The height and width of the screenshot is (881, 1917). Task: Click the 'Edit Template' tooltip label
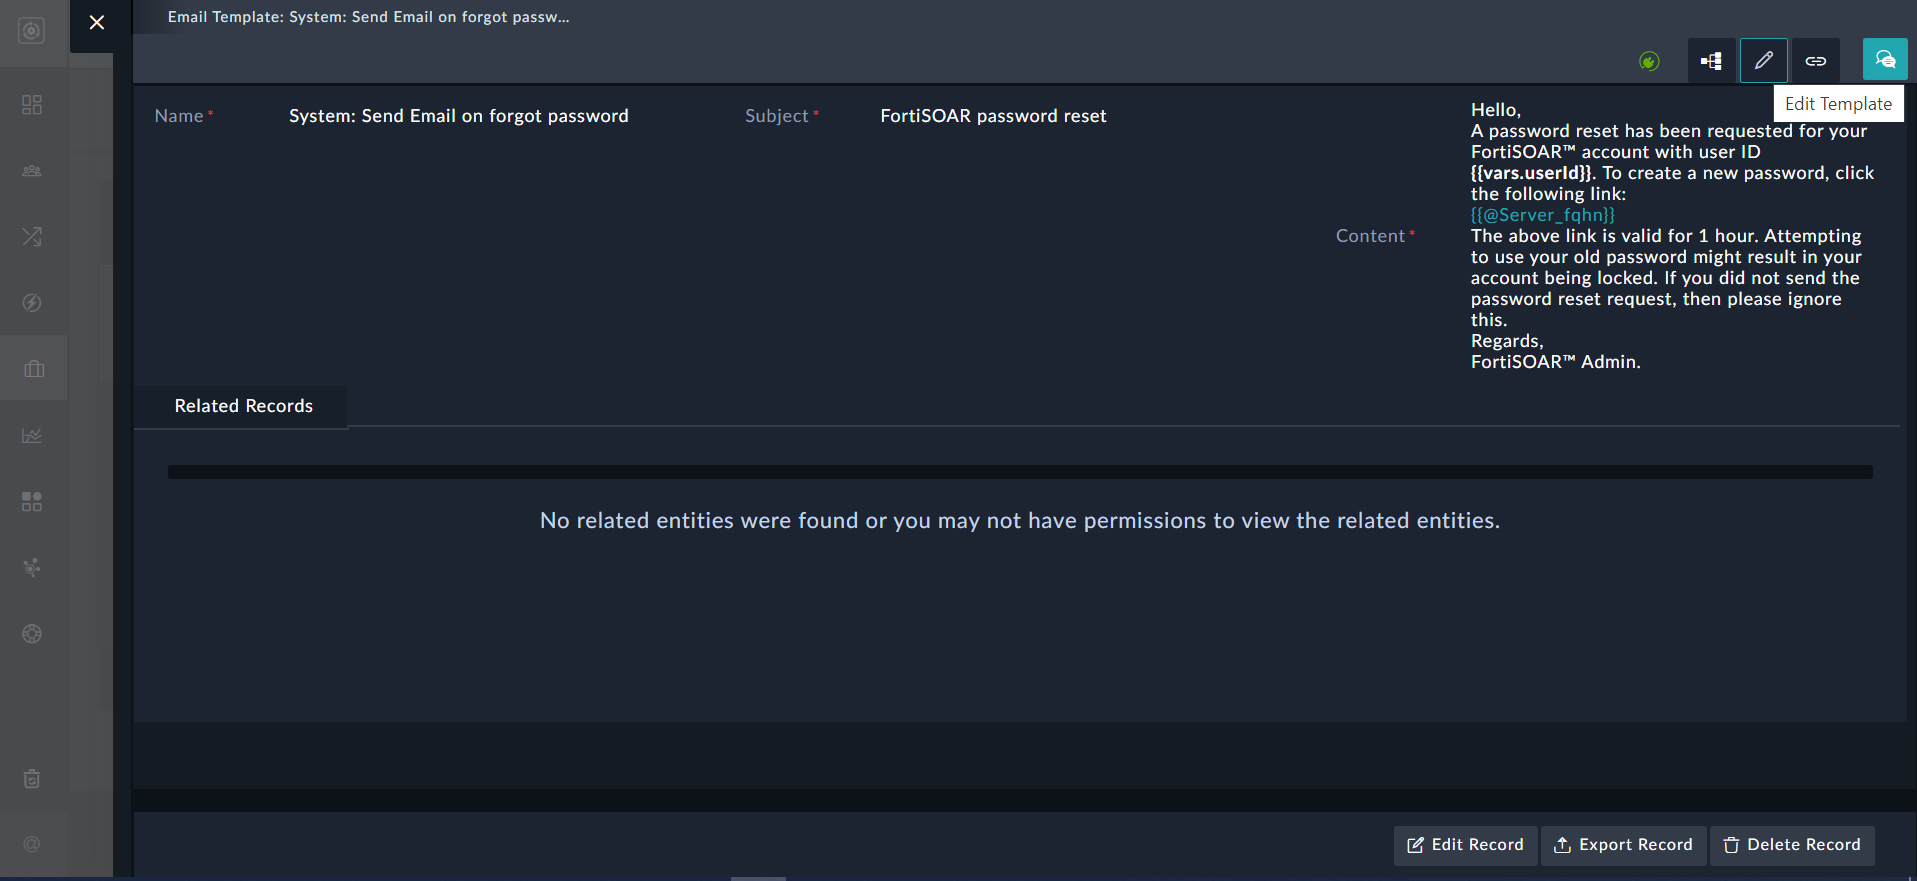[1839, 104]
